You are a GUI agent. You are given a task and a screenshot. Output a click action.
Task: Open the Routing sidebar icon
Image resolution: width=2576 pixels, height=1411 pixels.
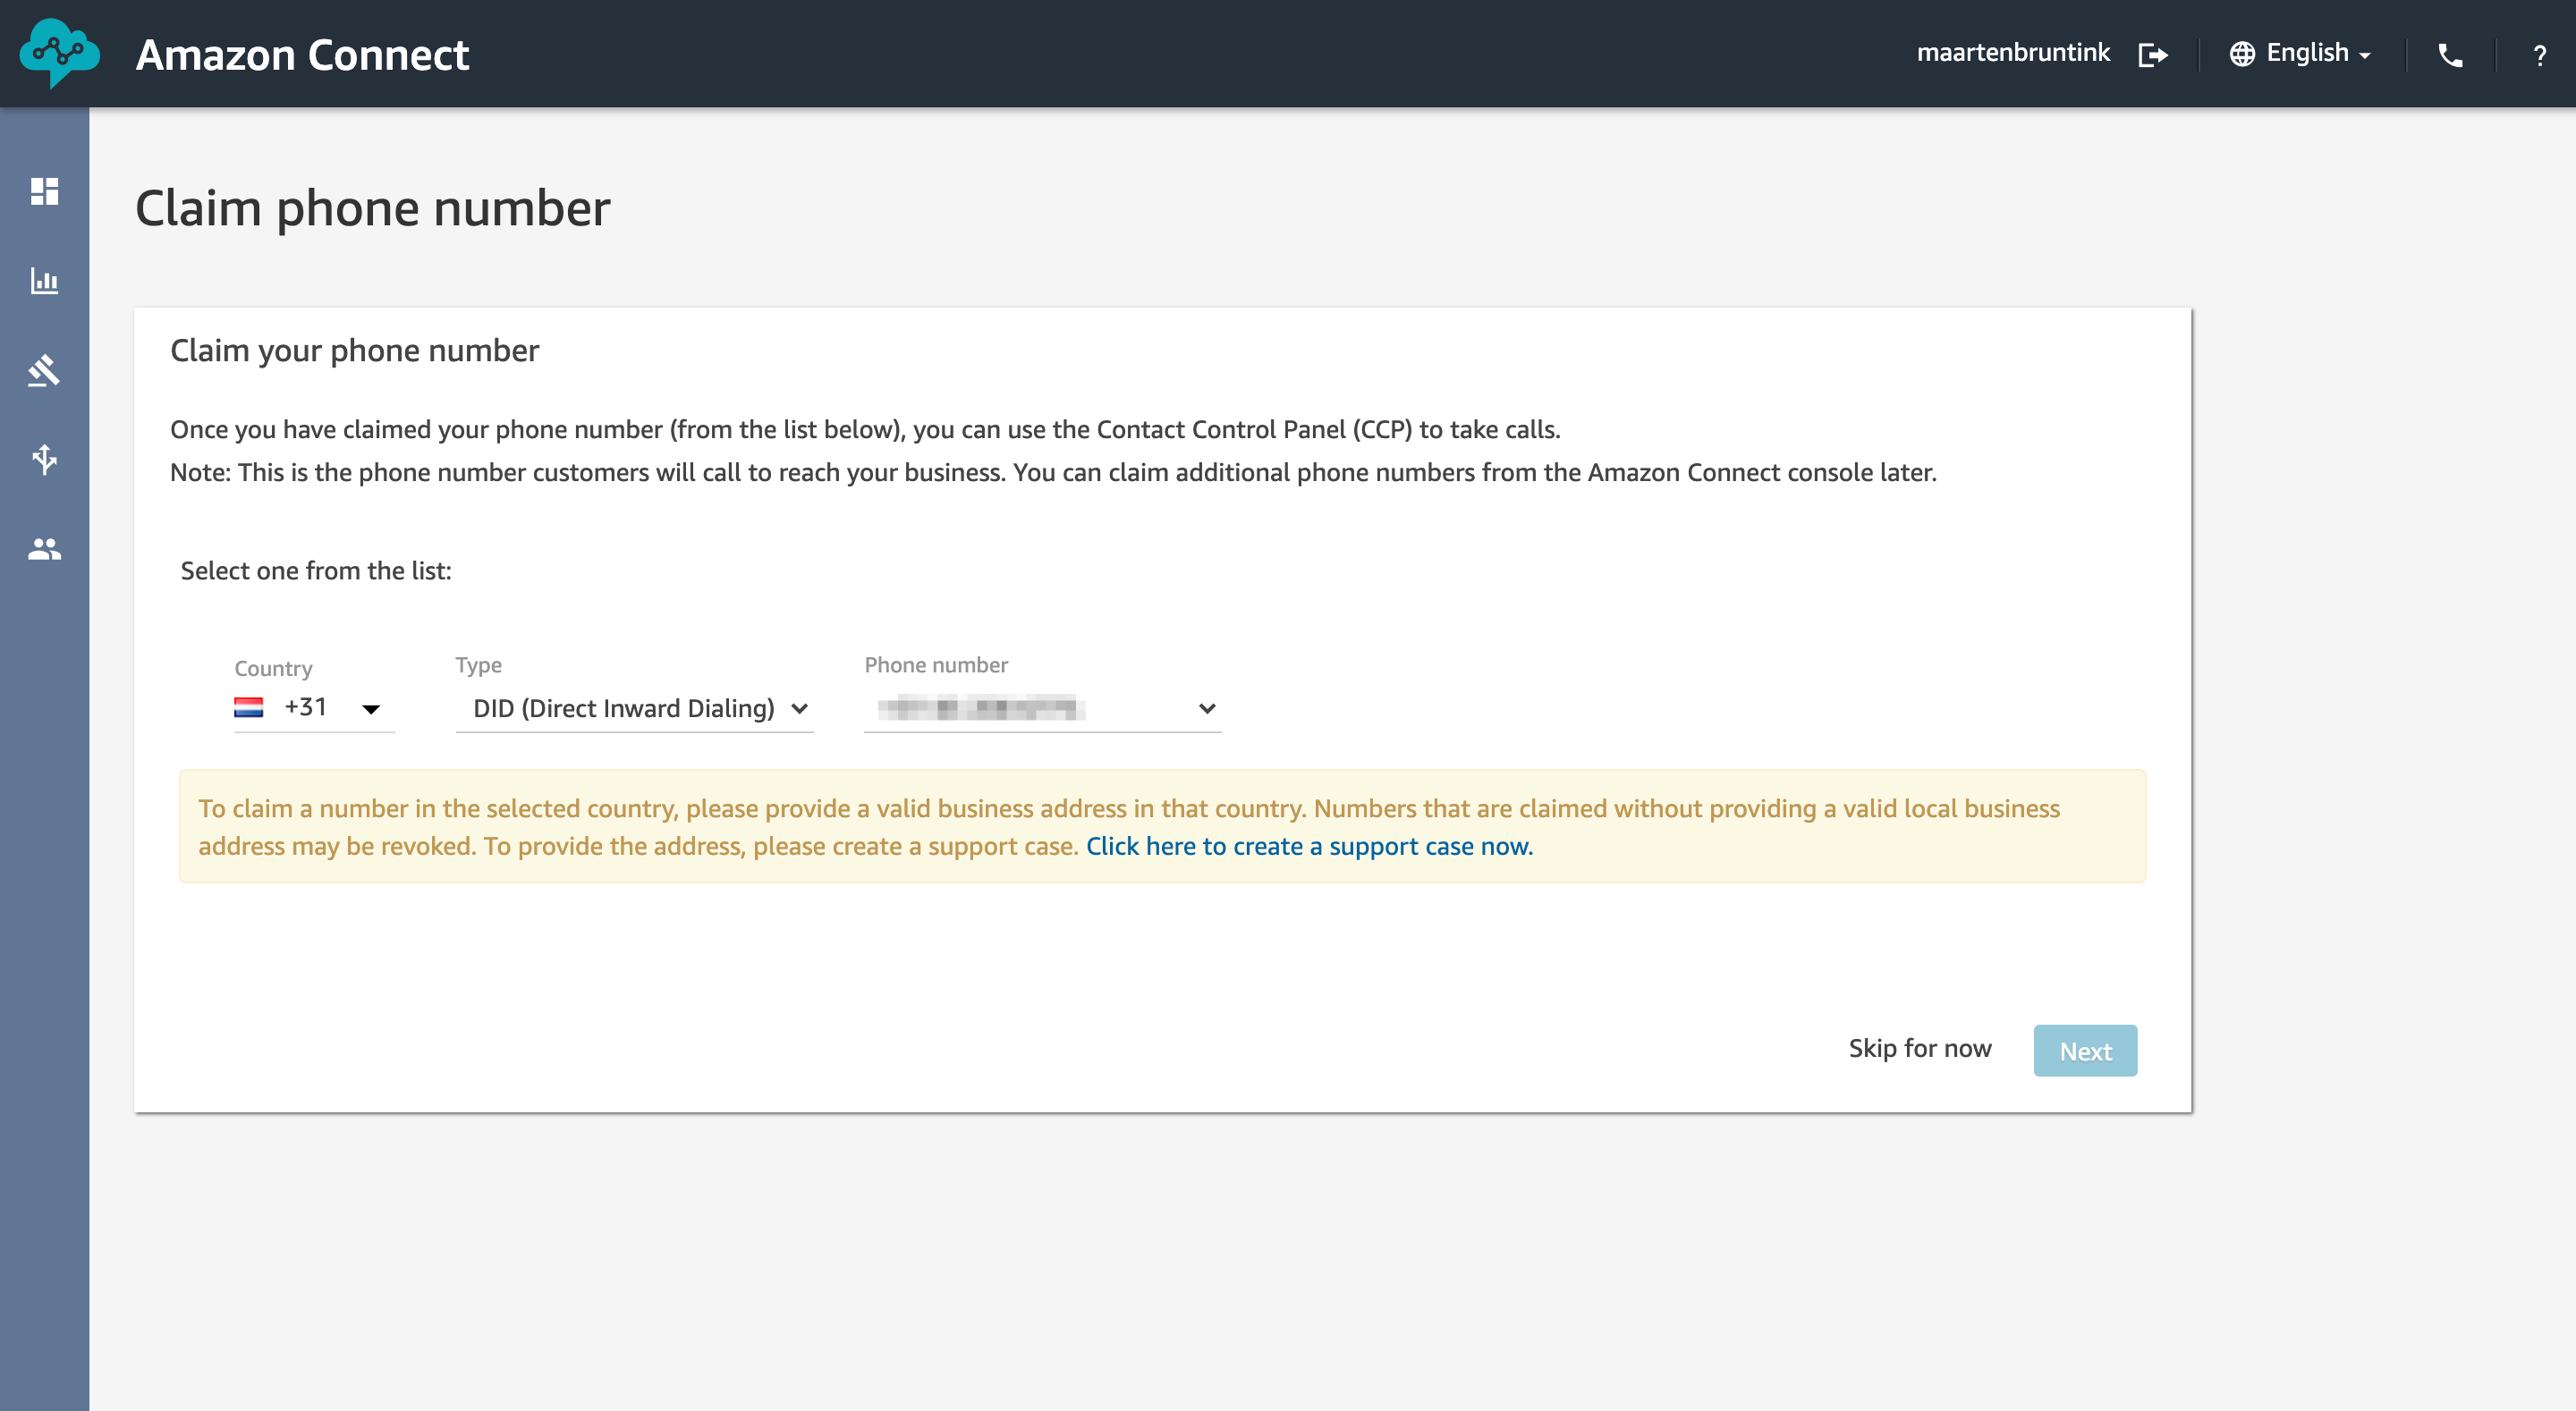coord(44,370)
